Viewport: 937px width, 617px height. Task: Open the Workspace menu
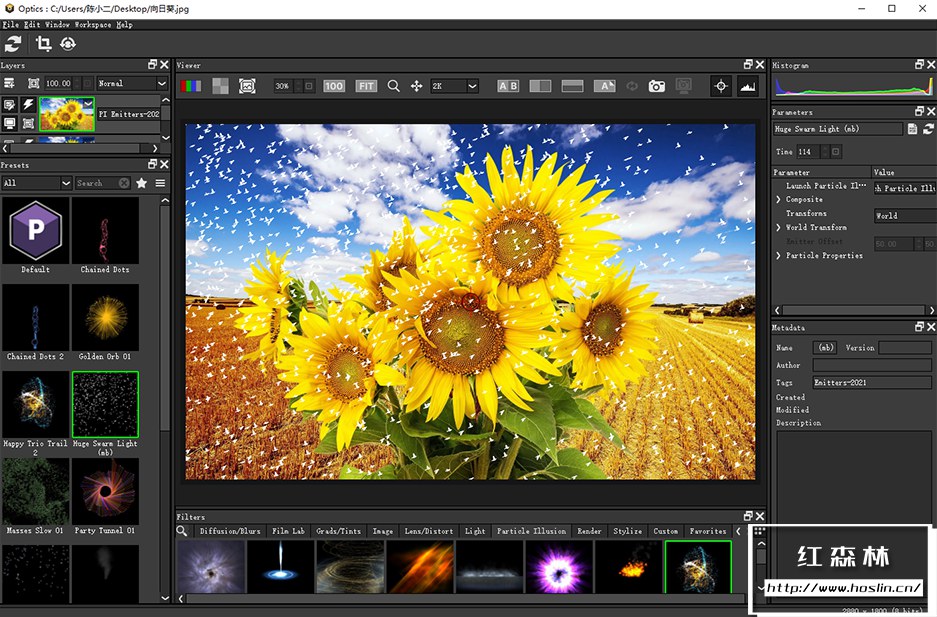(x=93, y=24)
